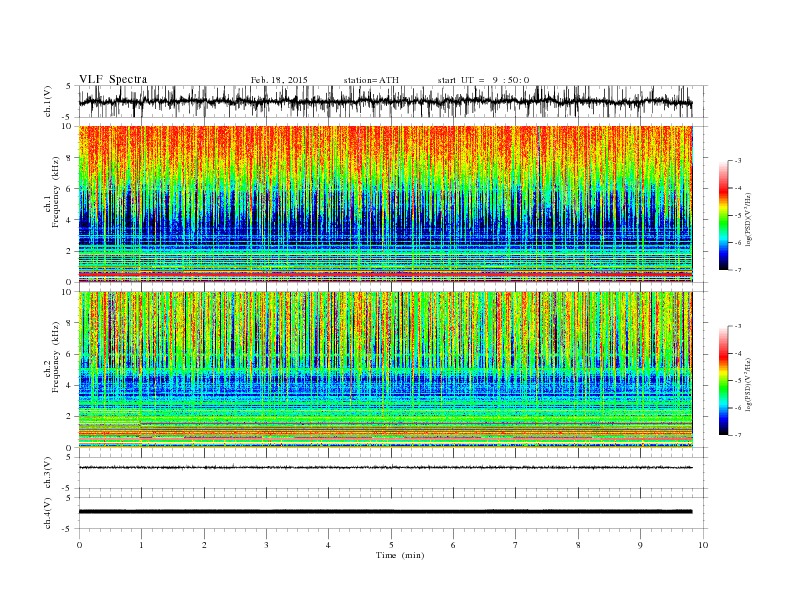Click the '-7' tick on the ch.1 color bar
The image size is (792, 612).
[737, 270]
